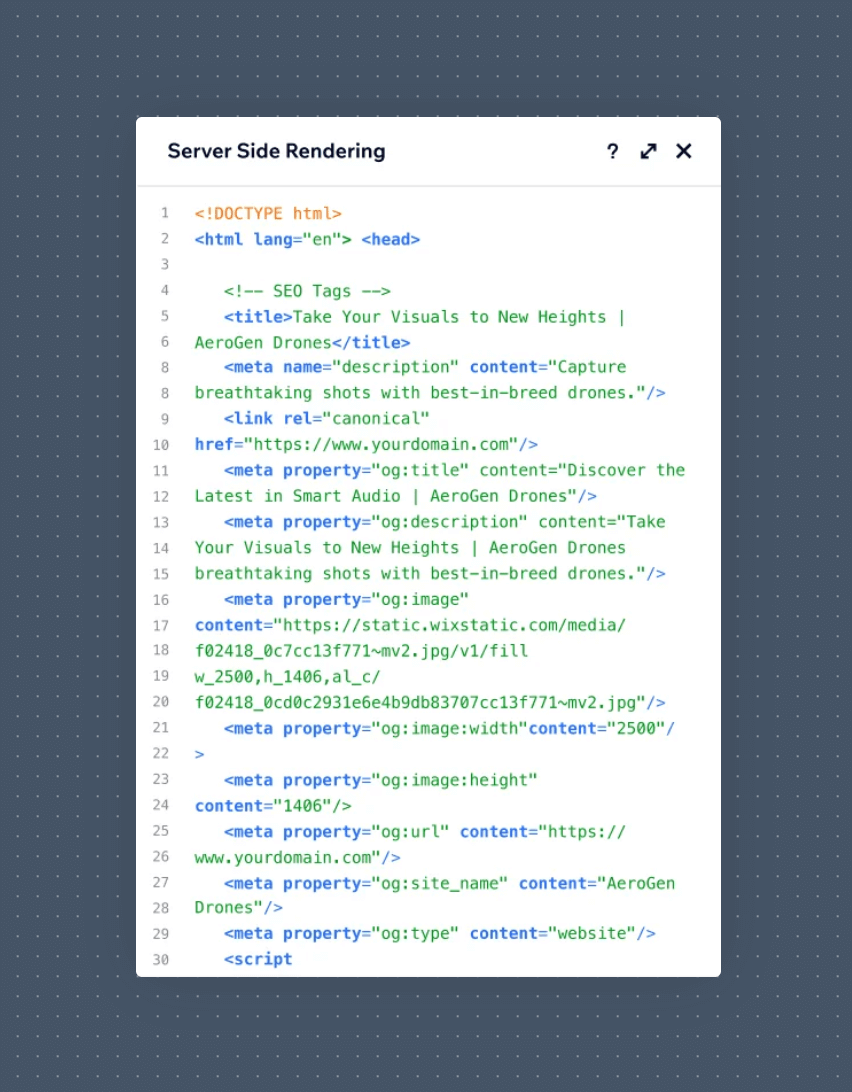The image size is (852, 1092).
Task: Click the static.wixstatic.com media URL
Action: coord(455,626)
